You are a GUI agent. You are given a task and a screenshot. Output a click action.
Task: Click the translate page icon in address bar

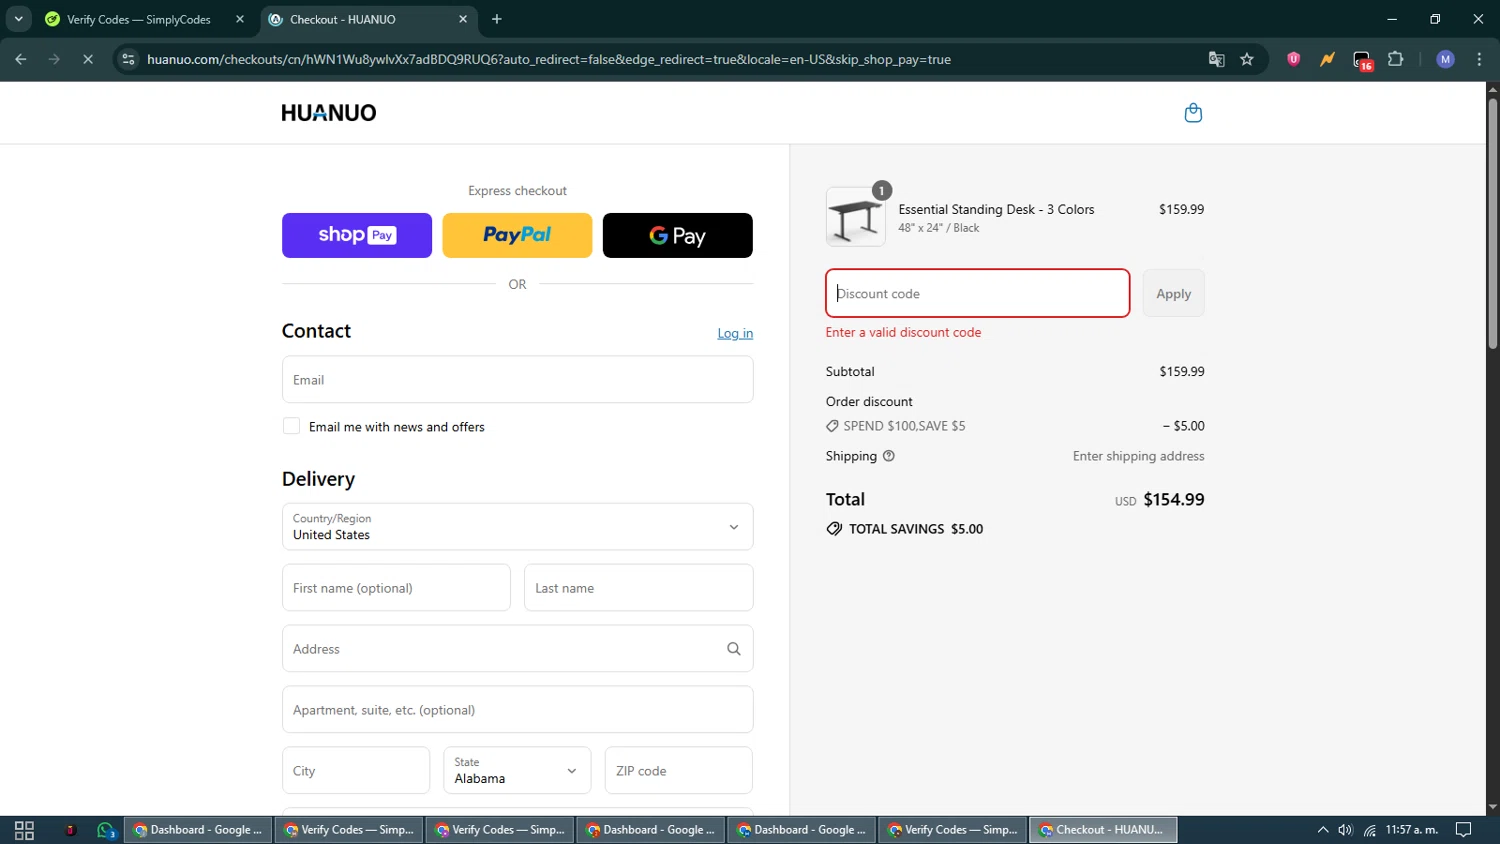click(1217, 59)
